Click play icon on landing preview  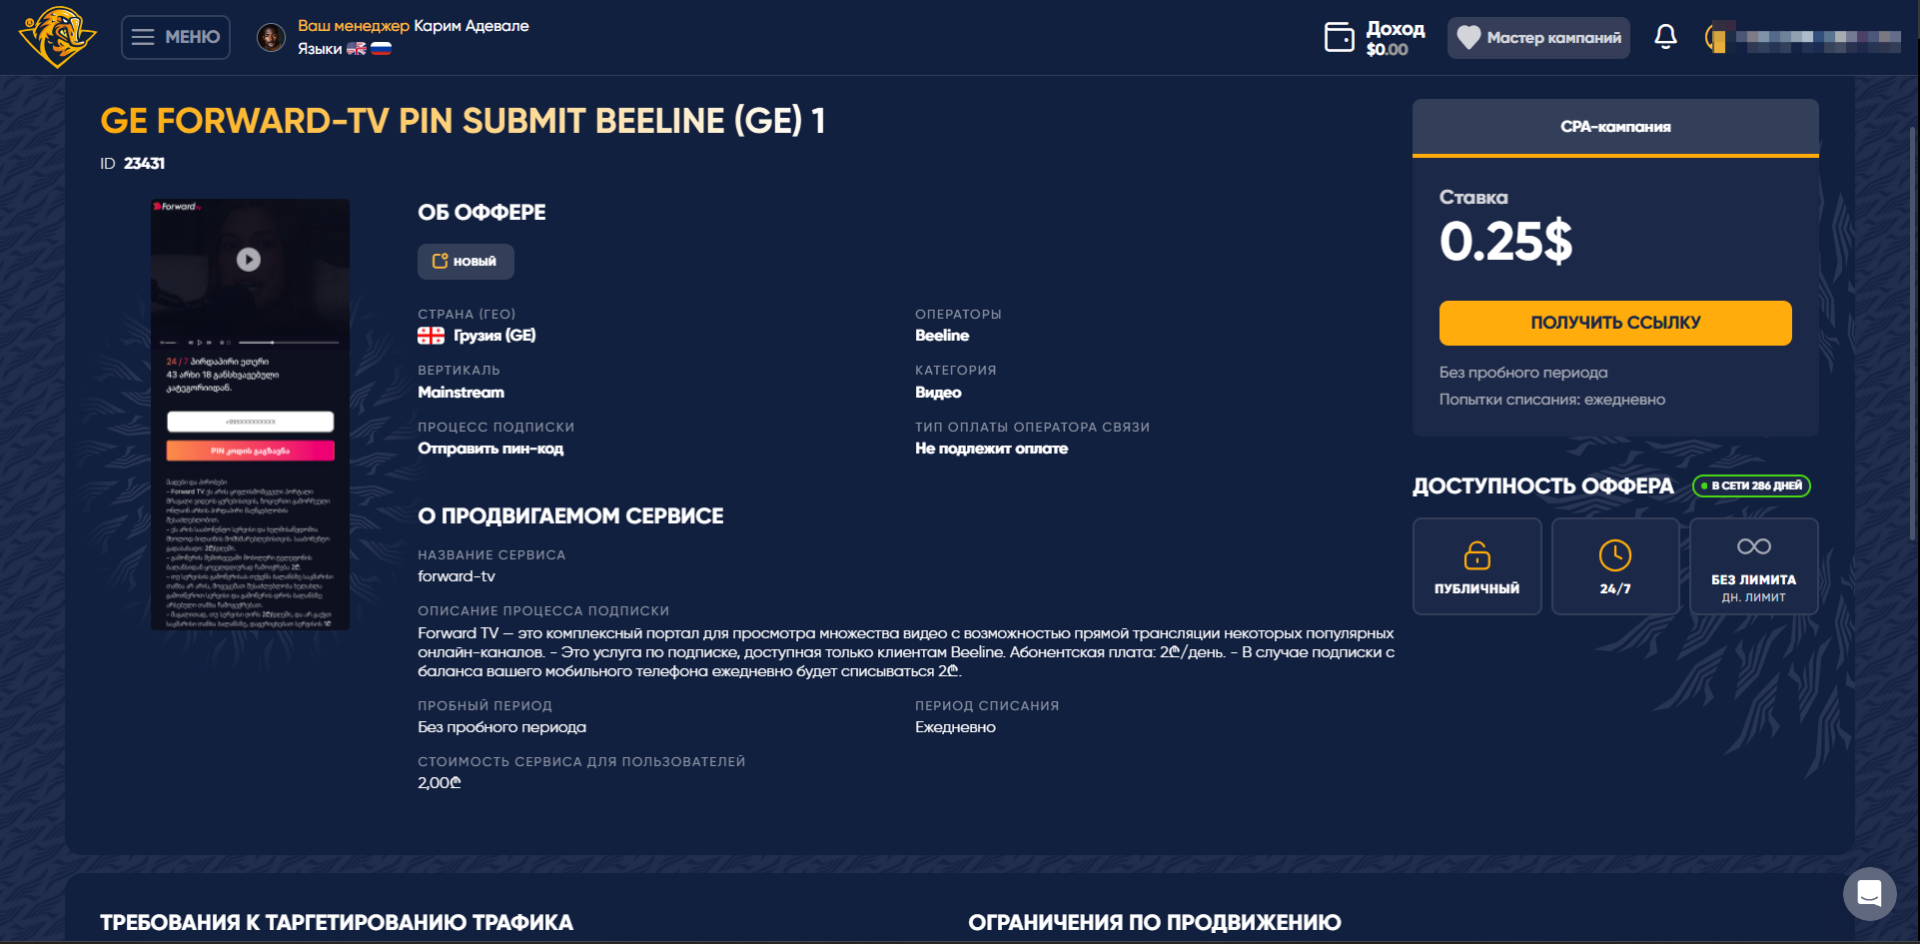248,260
